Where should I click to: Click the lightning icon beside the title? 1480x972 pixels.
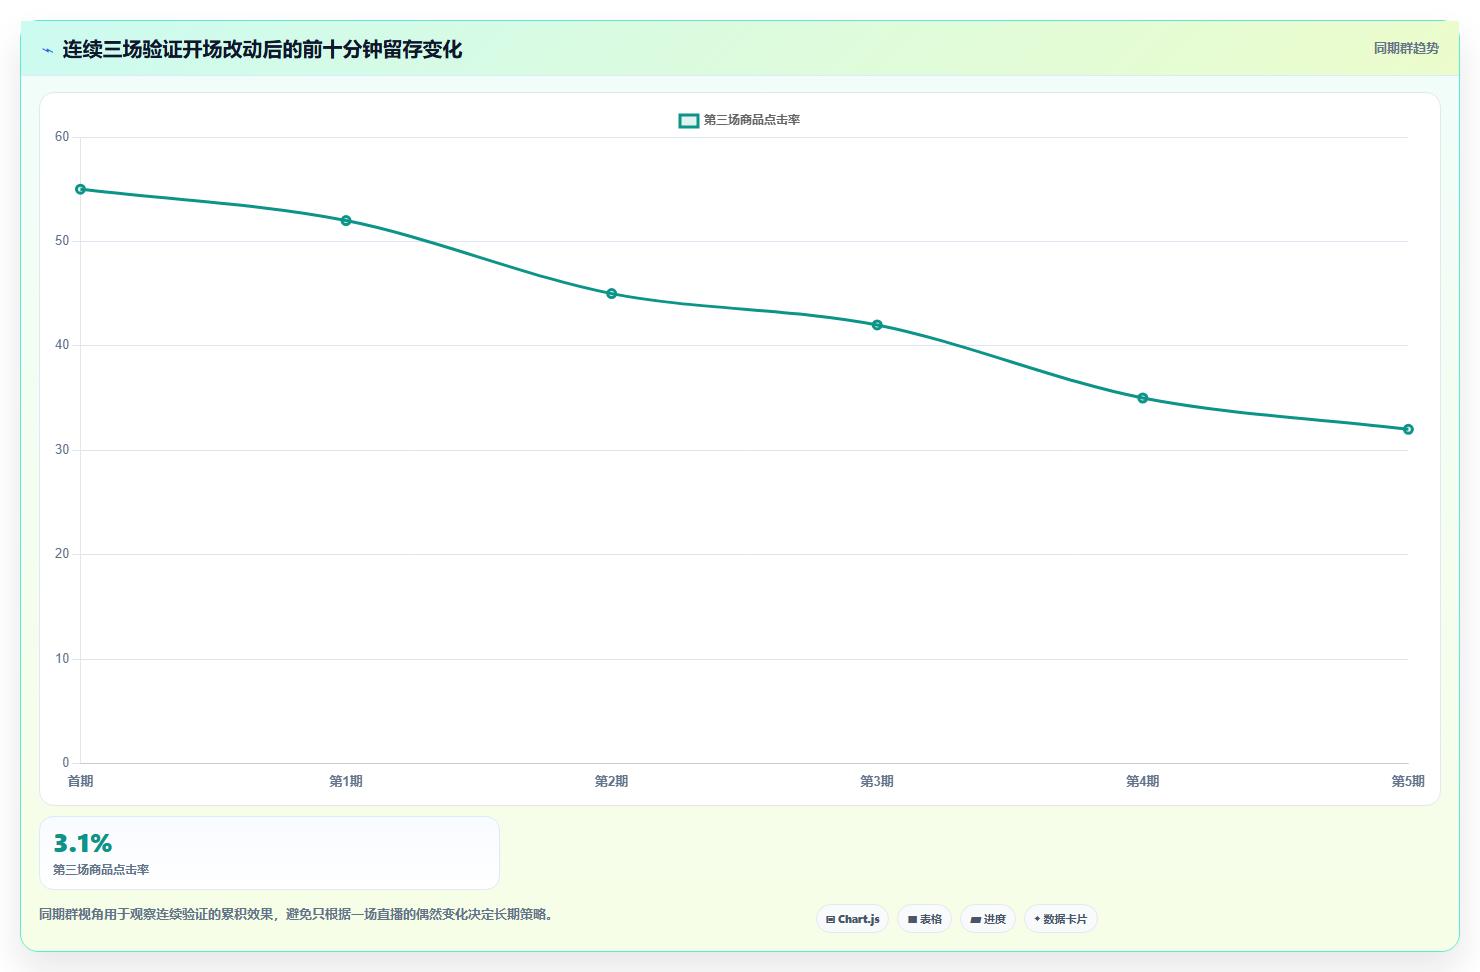pyautogui.click(x=47, y=50)
